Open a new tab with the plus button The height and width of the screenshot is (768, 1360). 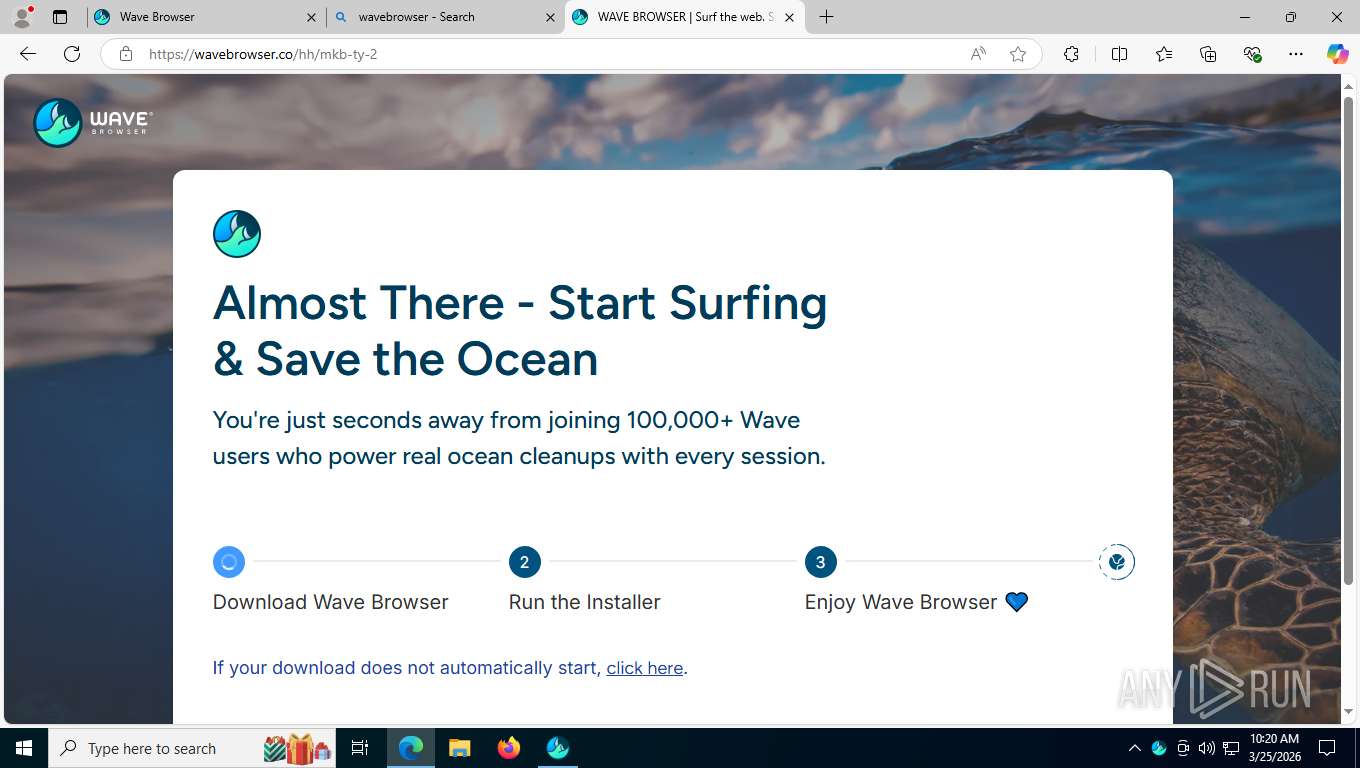pyautogui.click(x=826, y=17)
